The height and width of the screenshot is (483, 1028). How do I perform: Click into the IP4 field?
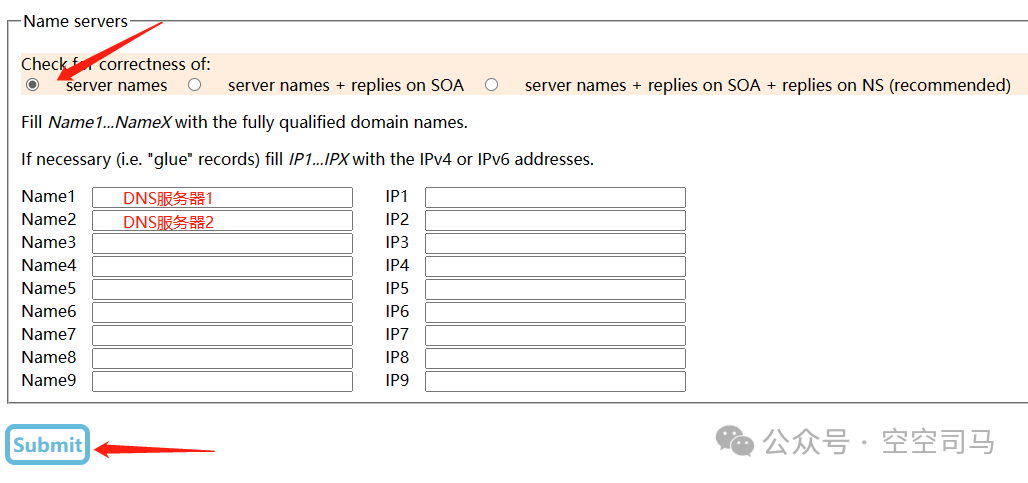click(555, 266)
